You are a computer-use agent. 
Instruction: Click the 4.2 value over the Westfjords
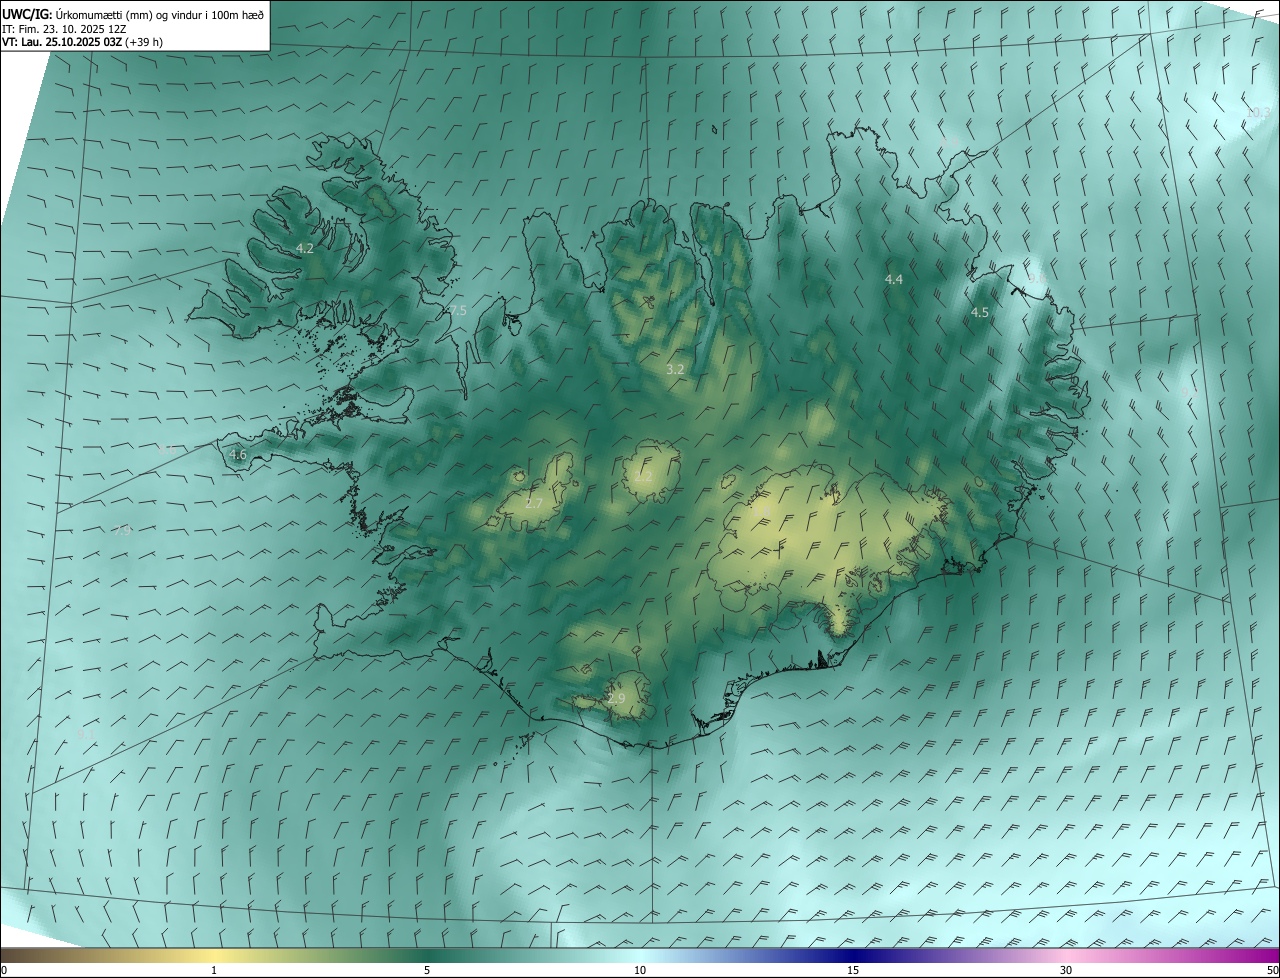[x=305, y=248]
